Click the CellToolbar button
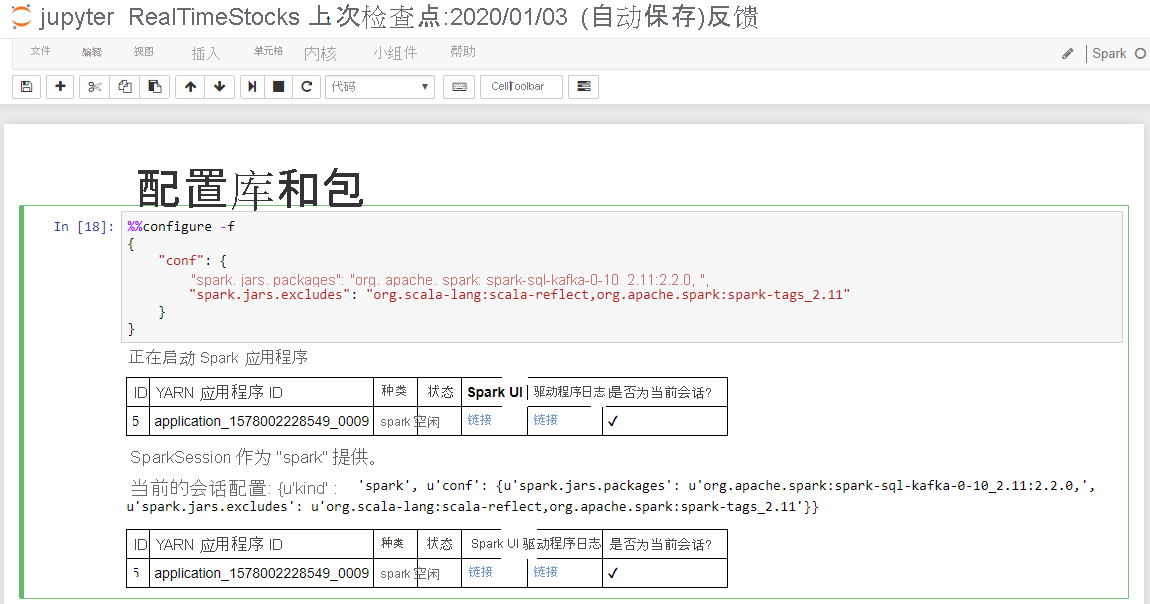This screenshot has width=1150, height=604. pyautogui.click(x=521, y=86)
